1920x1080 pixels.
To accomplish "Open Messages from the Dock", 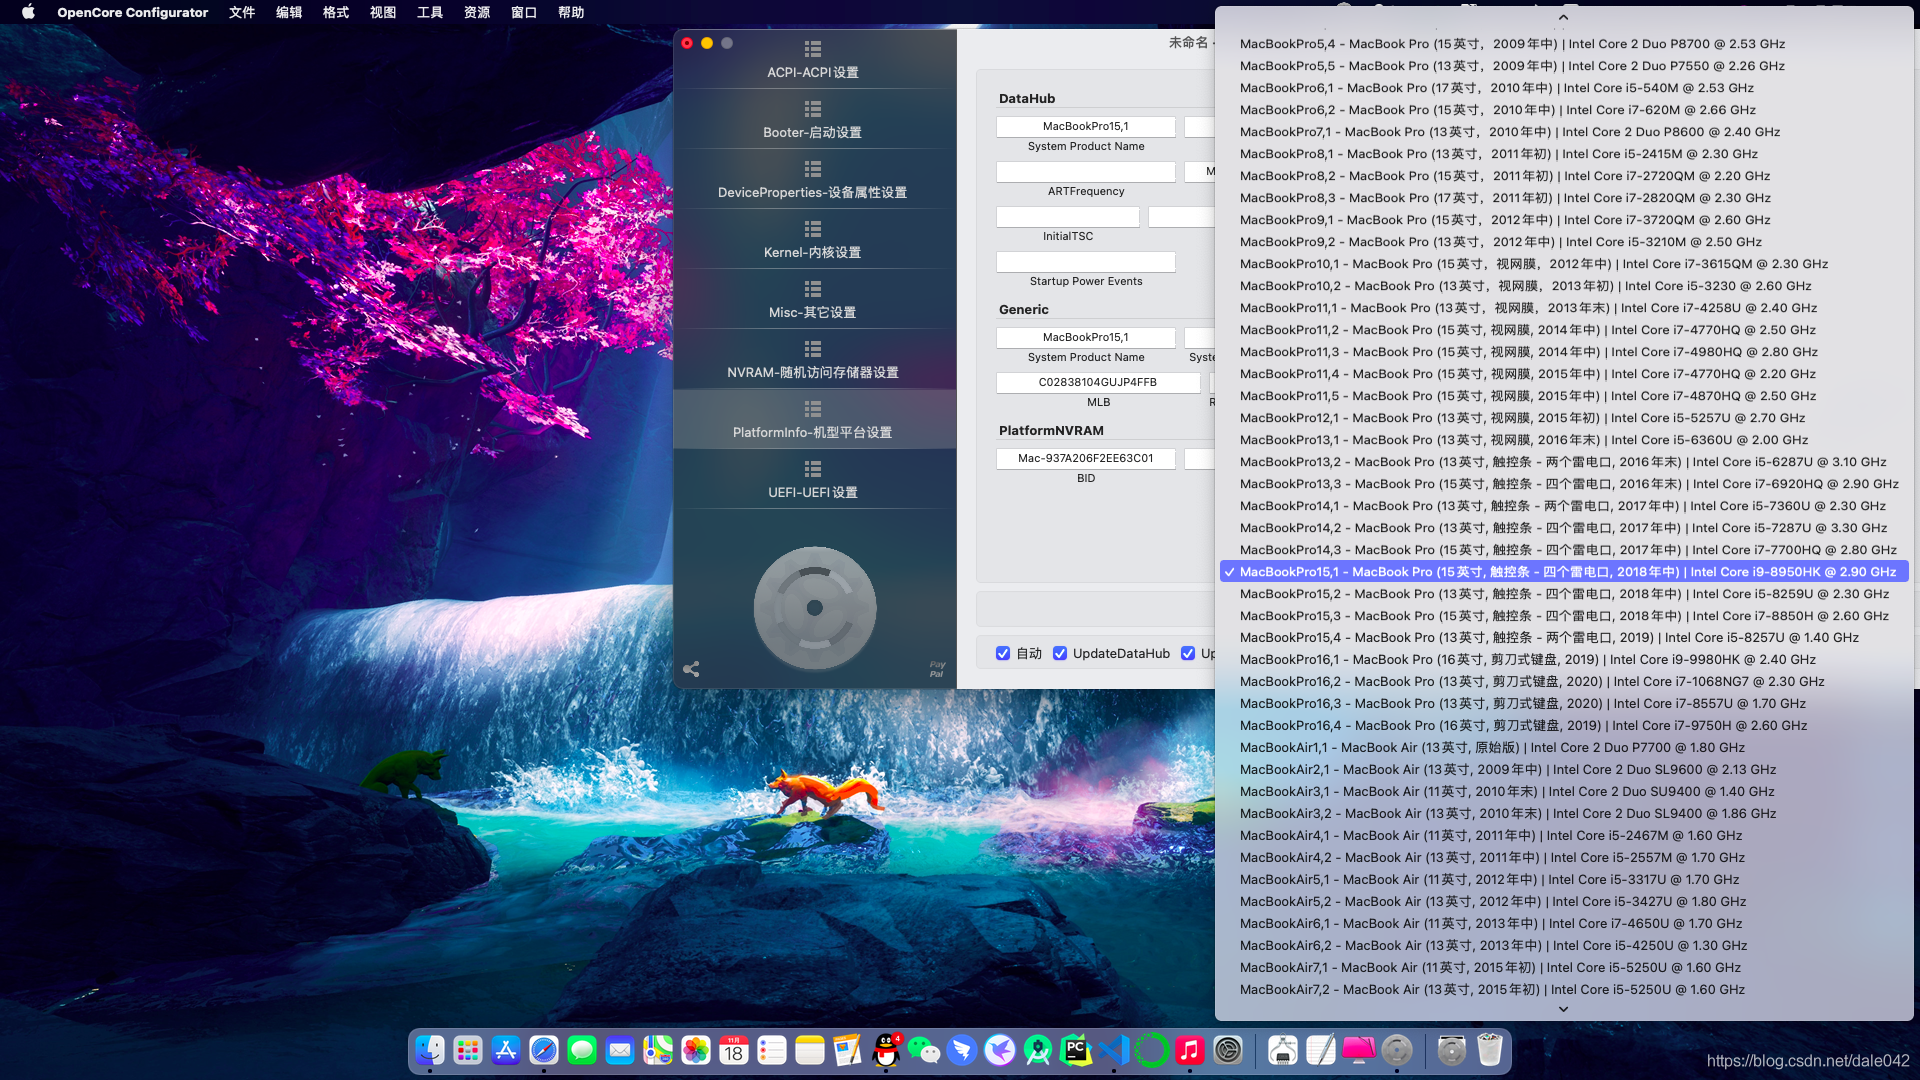I will coord(582,1050).
